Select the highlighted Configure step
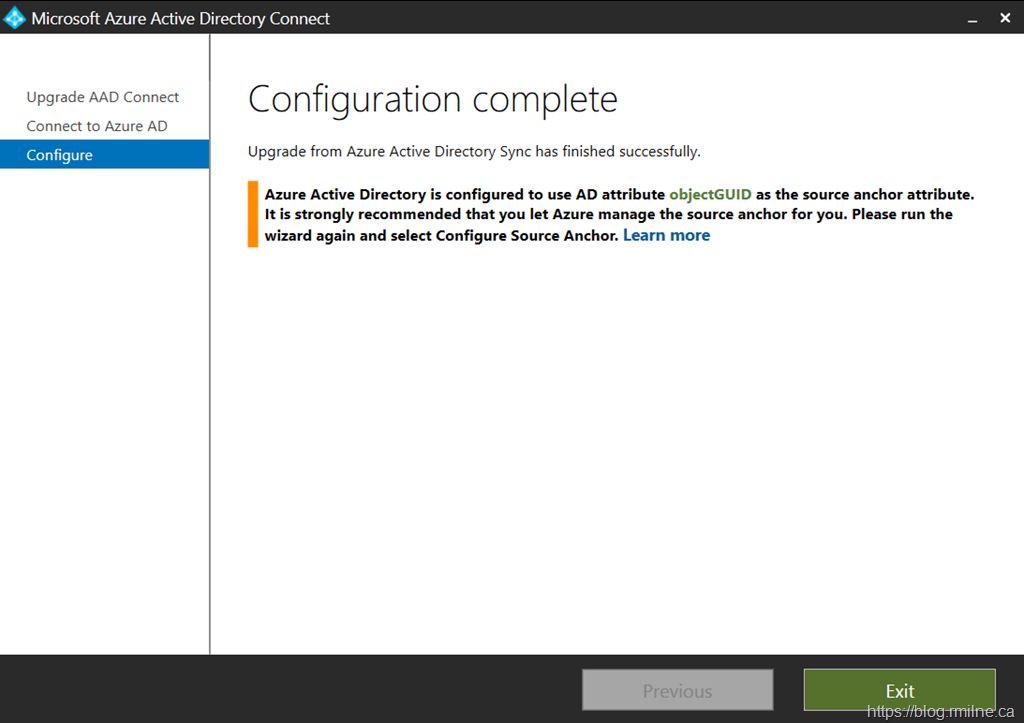This screenshot has width=1024, height=723. click(60, 155)
